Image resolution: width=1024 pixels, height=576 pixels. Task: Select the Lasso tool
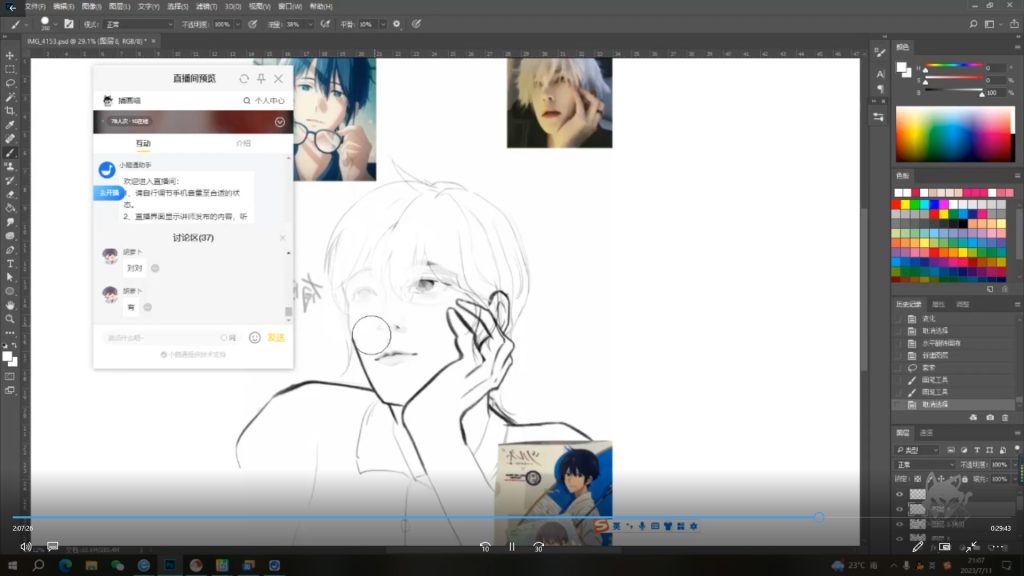click(x=10, y=83)
